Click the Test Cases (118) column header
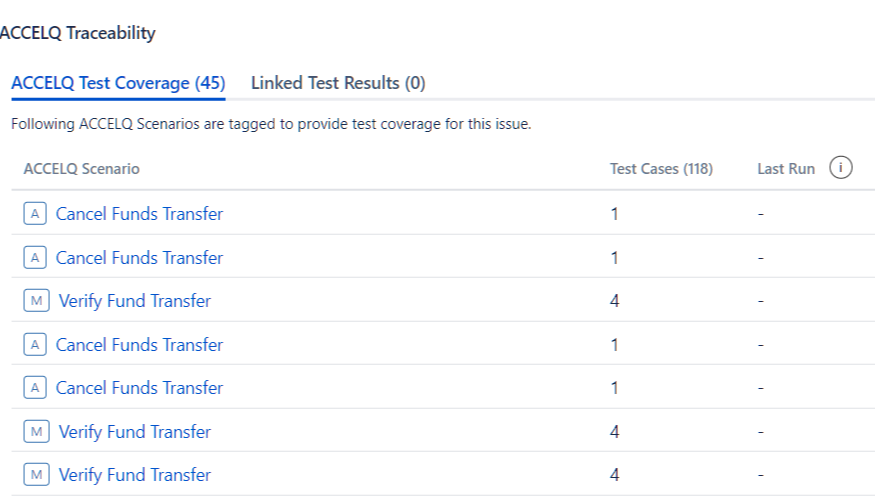The height and width of the screenshot is (498, 875). point(661,169)
